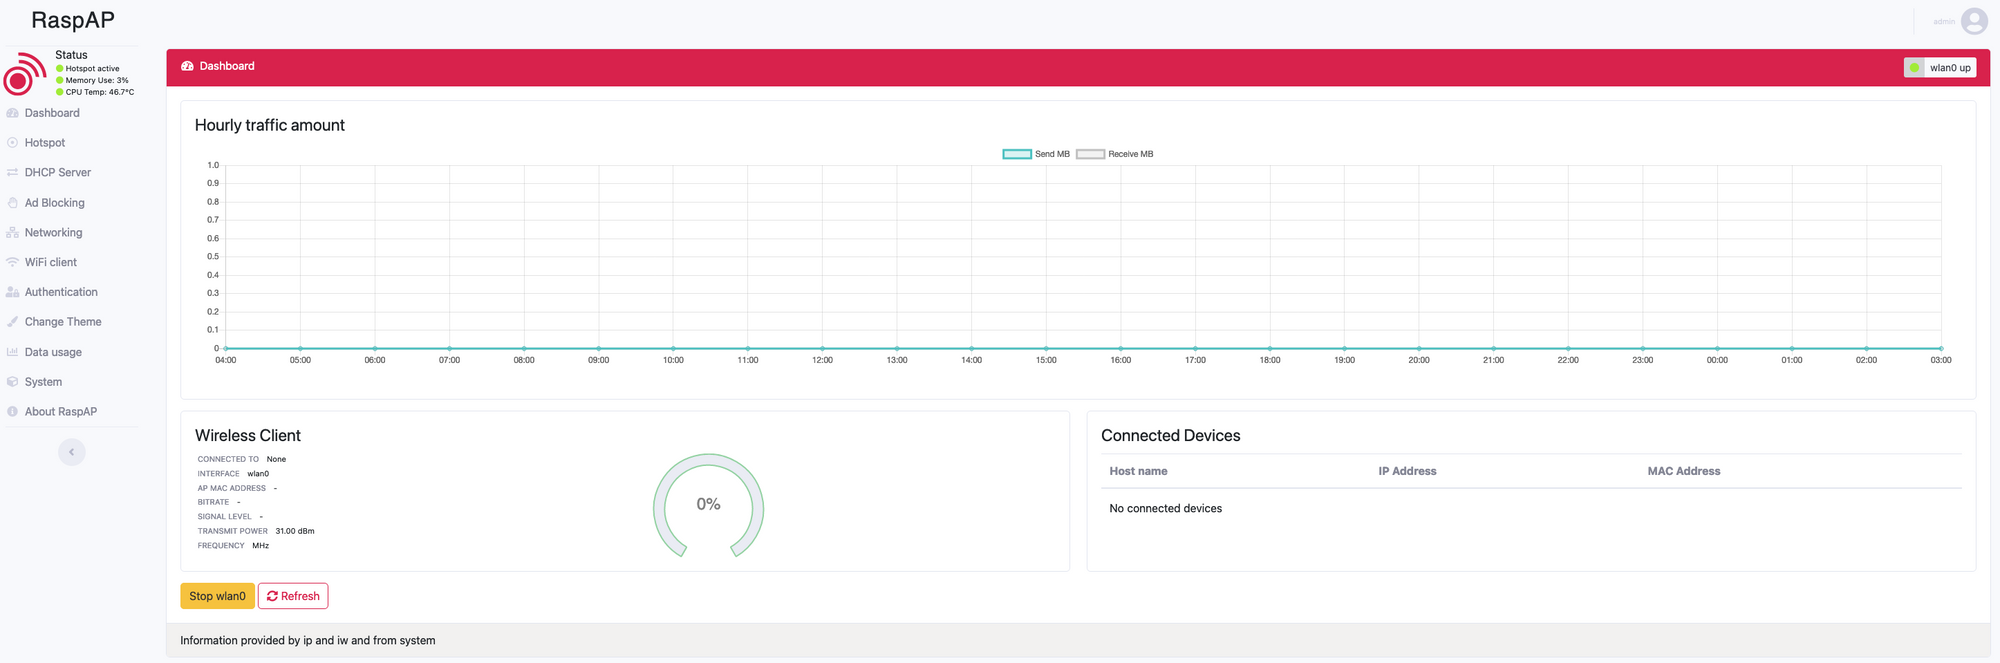Click the admin user avatar icon

[x=1974, y=21]
